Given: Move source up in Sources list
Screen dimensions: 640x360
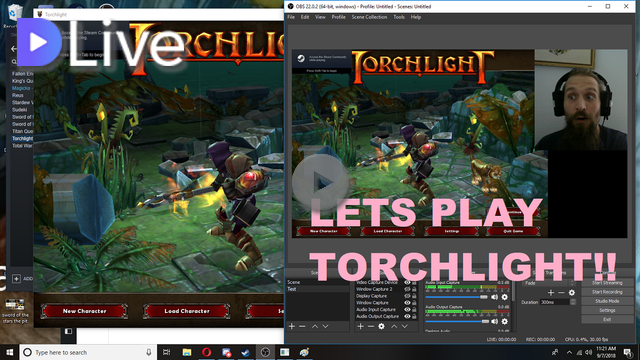Looking at the screenshot, I should point(394,326).
